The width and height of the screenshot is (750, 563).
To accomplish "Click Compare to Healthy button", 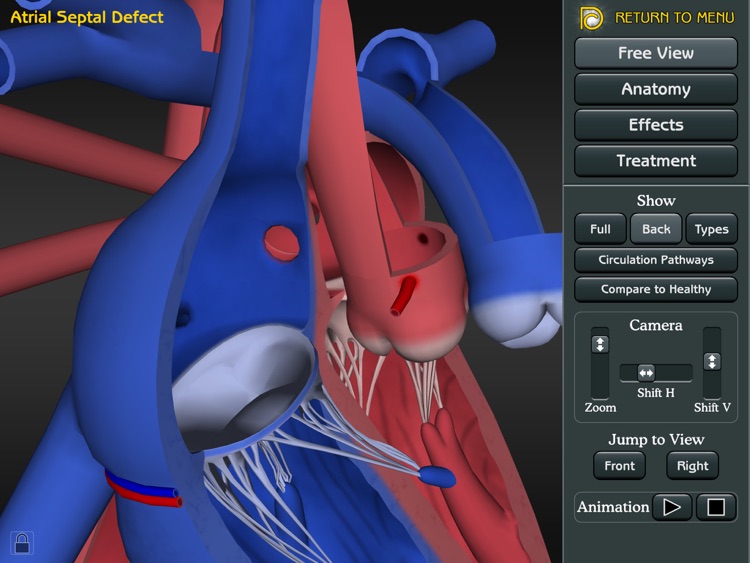I will coord(655,289).
